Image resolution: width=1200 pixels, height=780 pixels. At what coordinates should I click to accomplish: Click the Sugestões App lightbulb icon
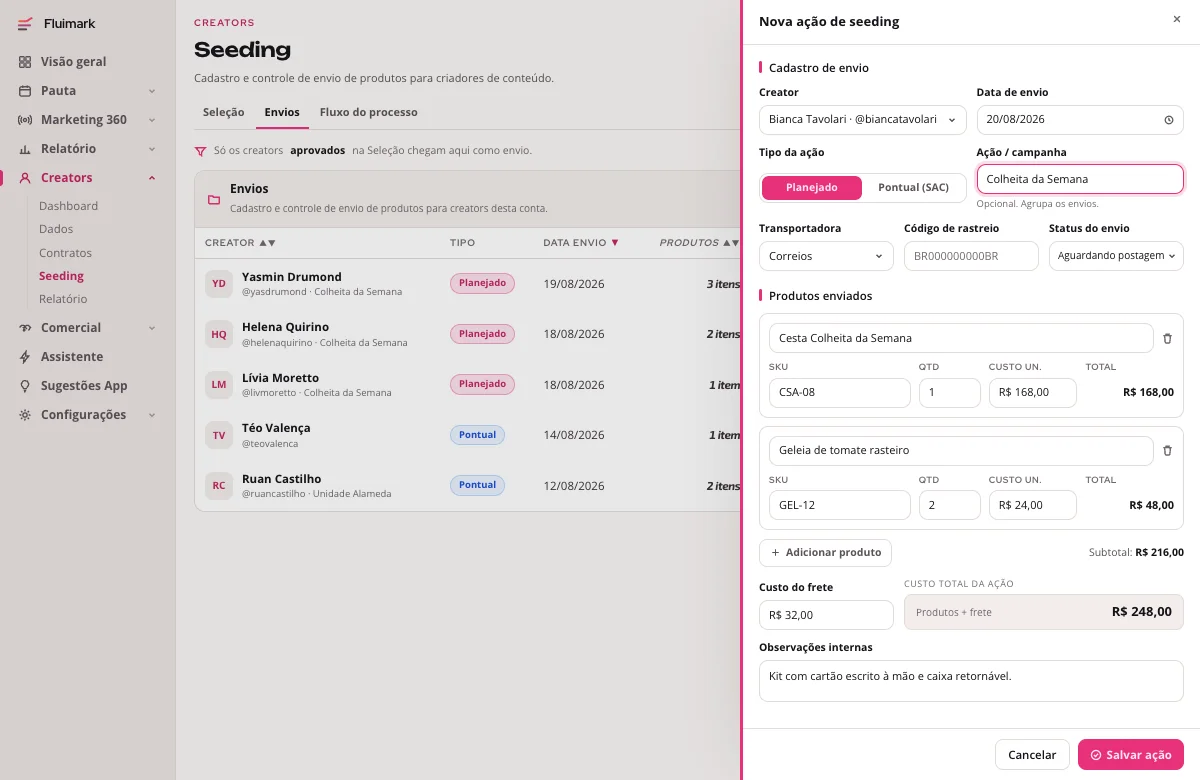tap(25, 386)
